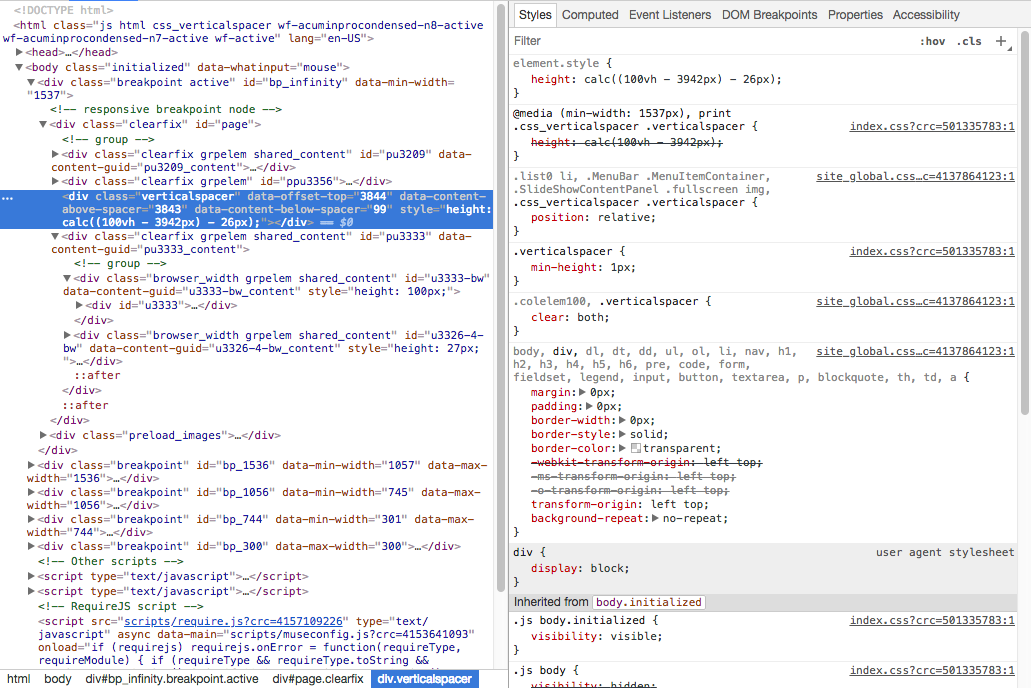
Task: Select div#page.clearfix breadcrumb
Action: [318, 679]
